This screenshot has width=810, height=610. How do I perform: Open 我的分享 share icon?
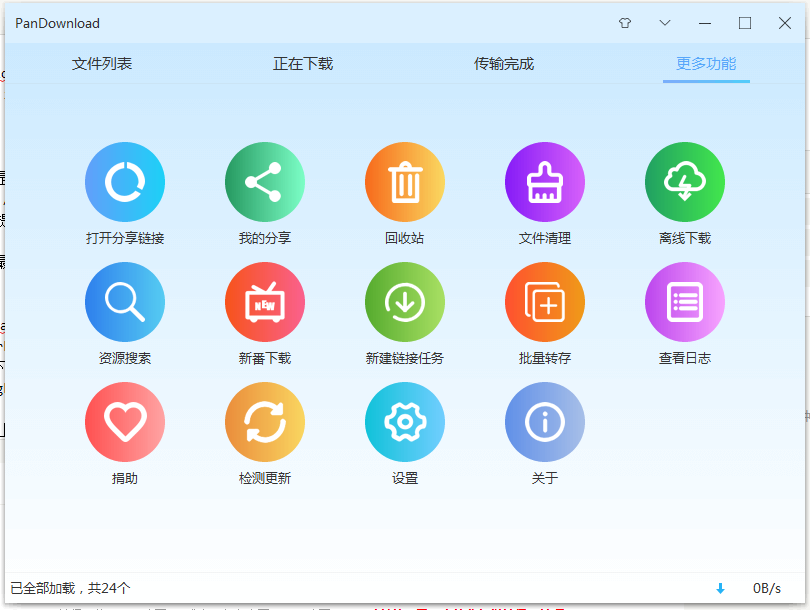click(x=265, y=182)
